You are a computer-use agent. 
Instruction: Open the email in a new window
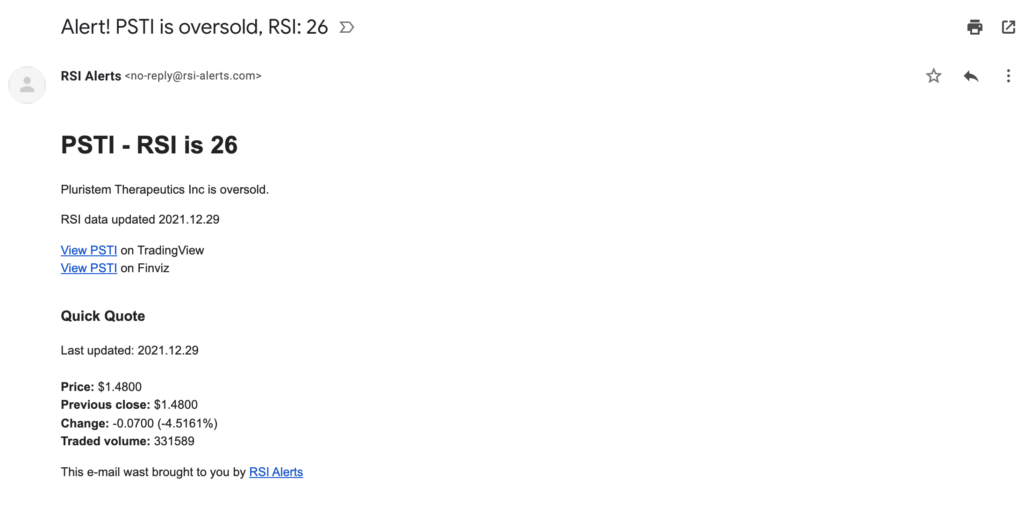[x=1008, y=27]
